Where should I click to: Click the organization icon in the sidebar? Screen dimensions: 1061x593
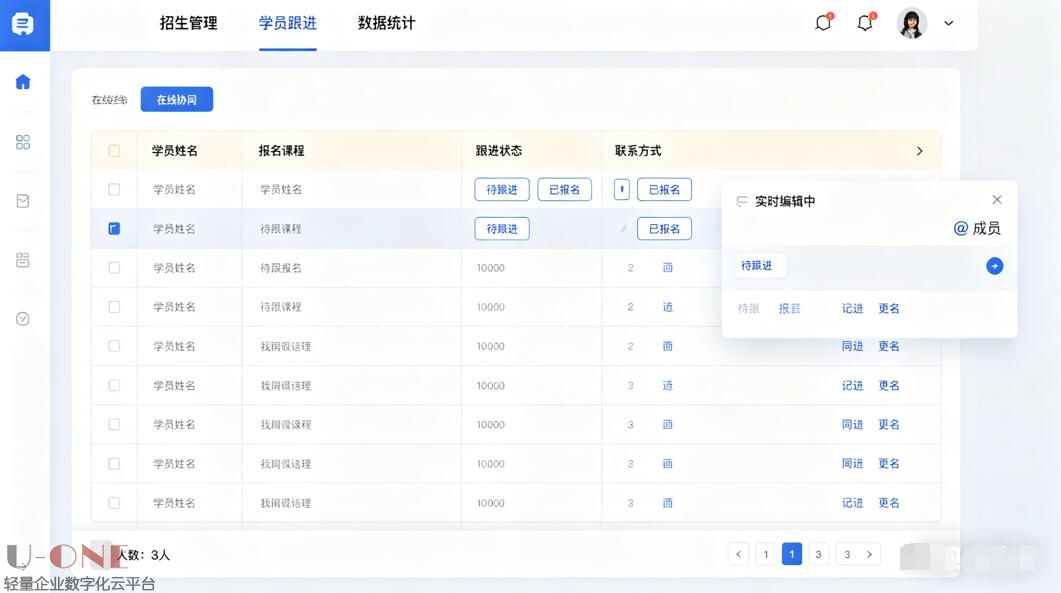click(x=23, y=259)
